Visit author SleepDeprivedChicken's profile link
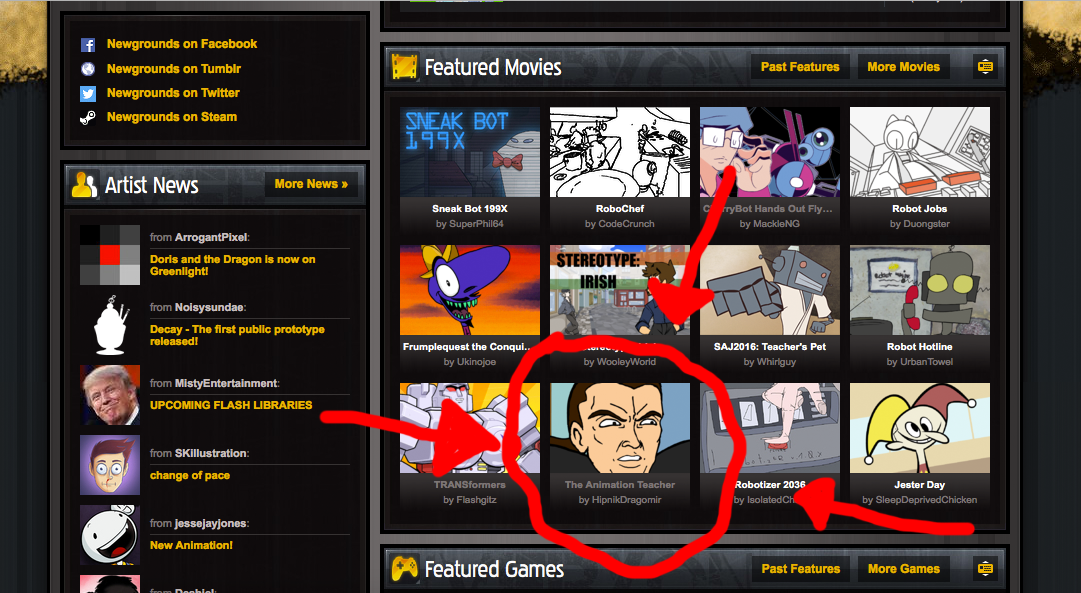Viewport: 1081px width, 593px height. click(926, 500)
